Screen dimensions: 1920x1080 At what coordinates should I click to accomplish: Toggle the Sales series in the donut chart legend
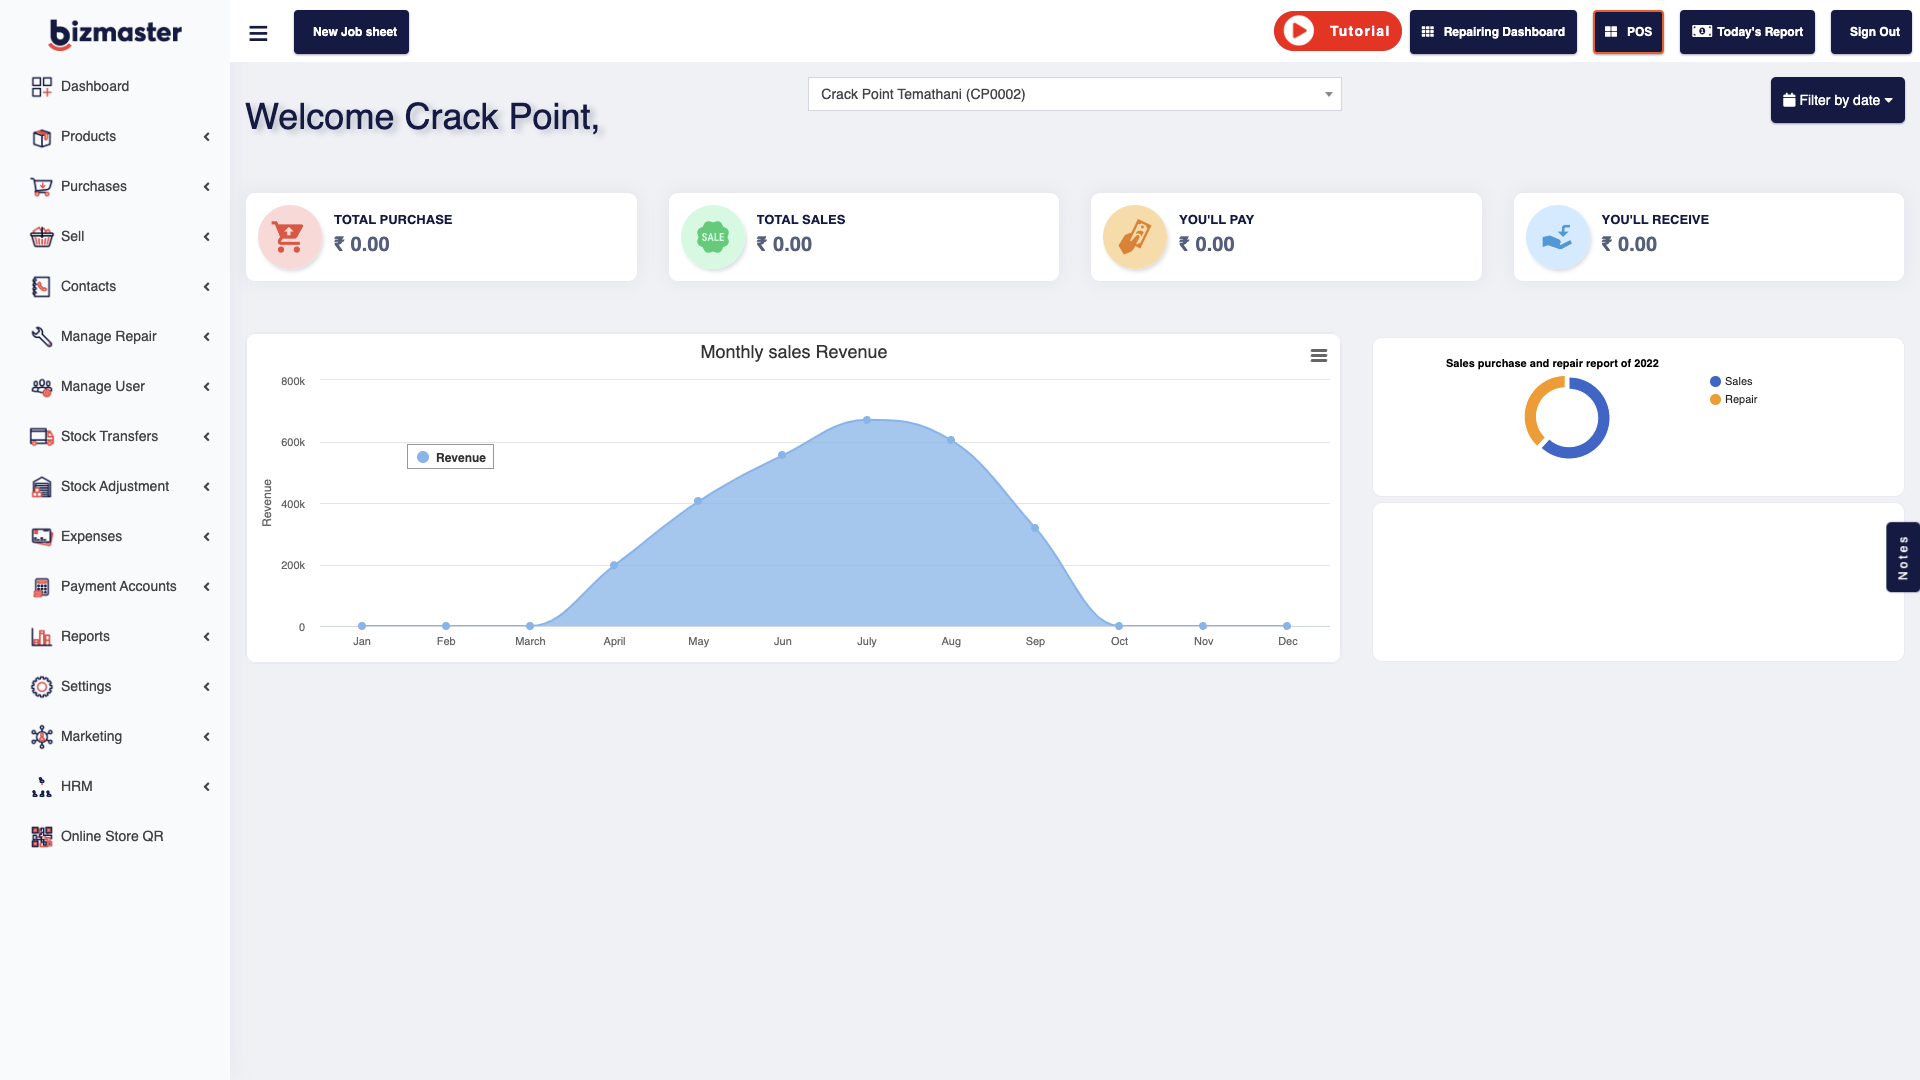point(1734,381)
